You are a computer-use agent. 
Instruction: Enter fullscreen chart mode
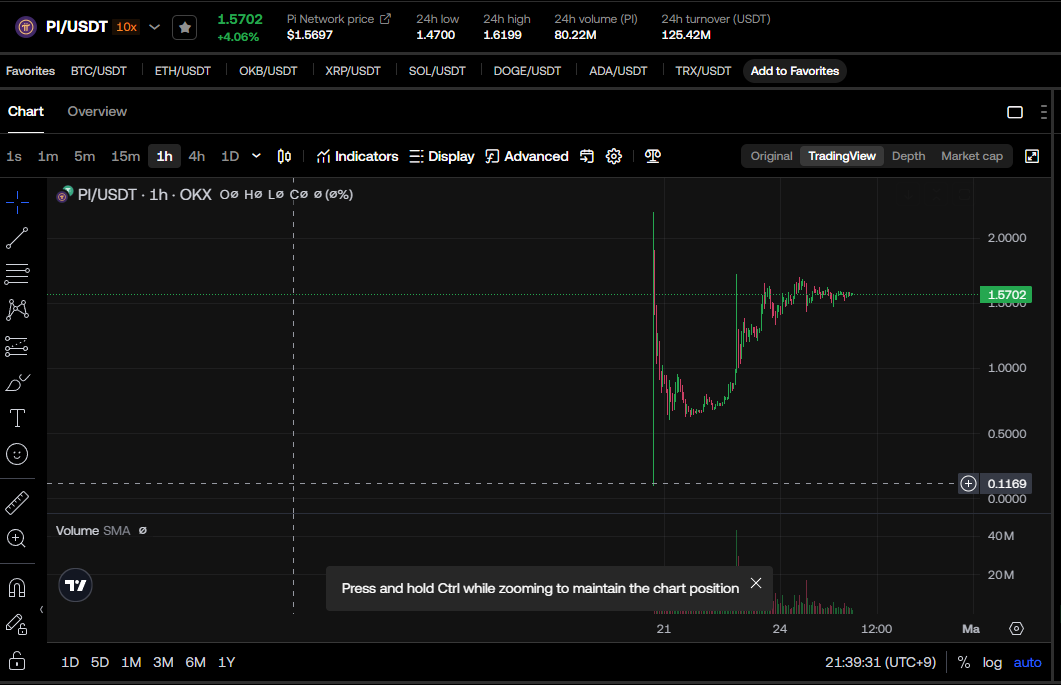coord(1032,156)
